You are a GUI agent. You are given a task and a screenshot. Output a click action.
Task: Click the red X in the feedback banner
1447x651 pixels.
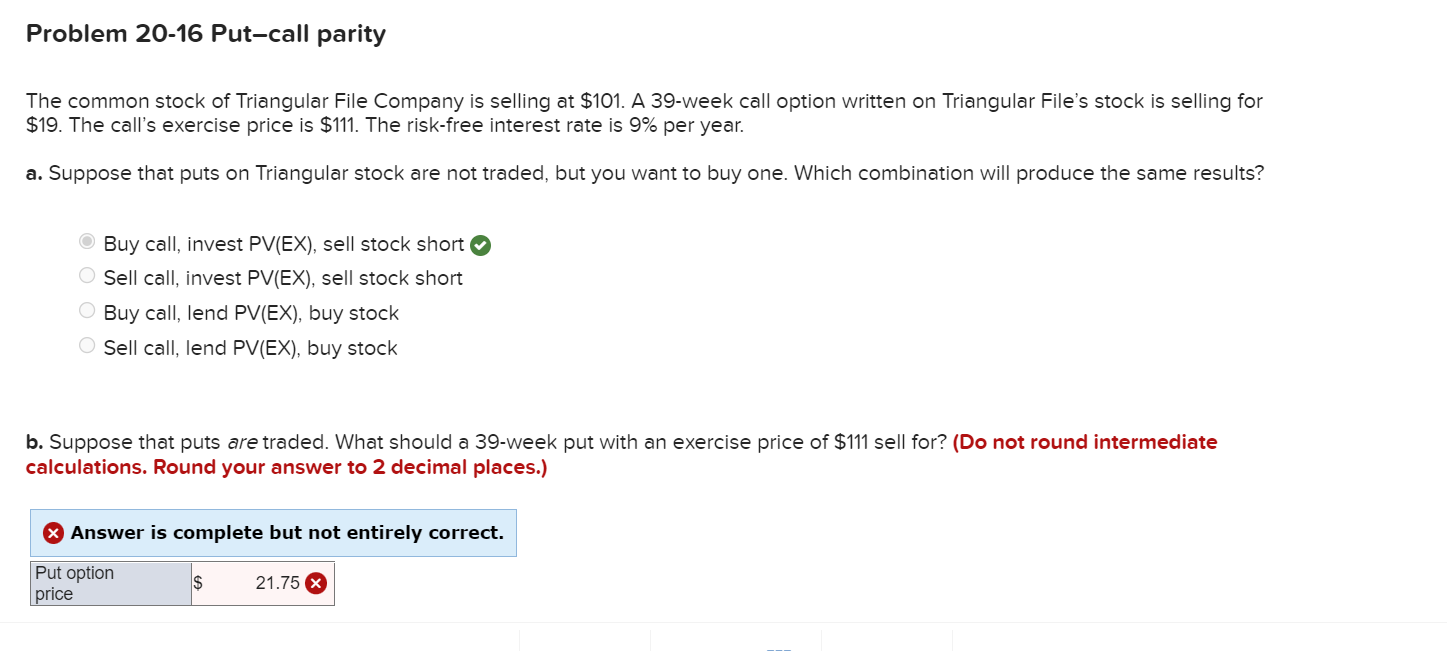(x=53, y=532)
